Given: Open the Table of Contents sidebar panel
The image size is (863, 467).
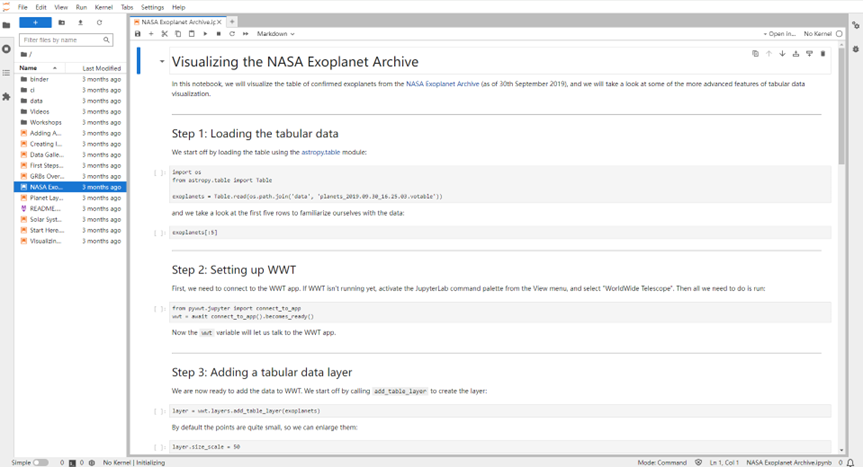Looking at the screenshot, I should 7,73.
